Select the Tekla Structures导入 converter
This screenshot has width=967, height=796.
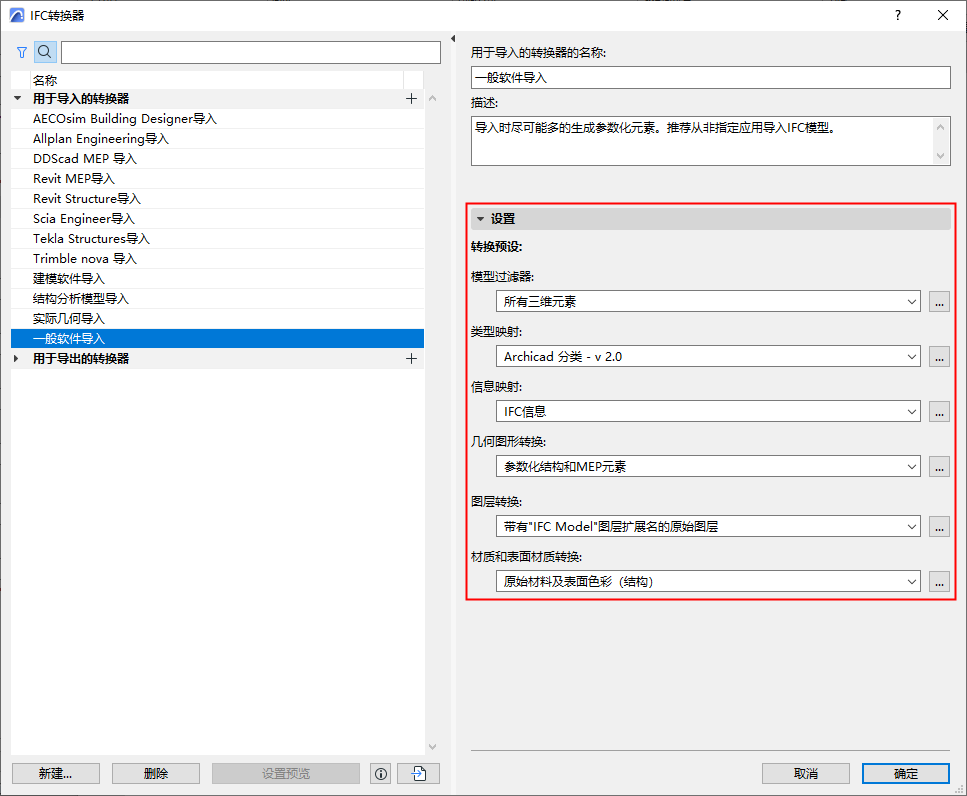[x=93, y=238]
